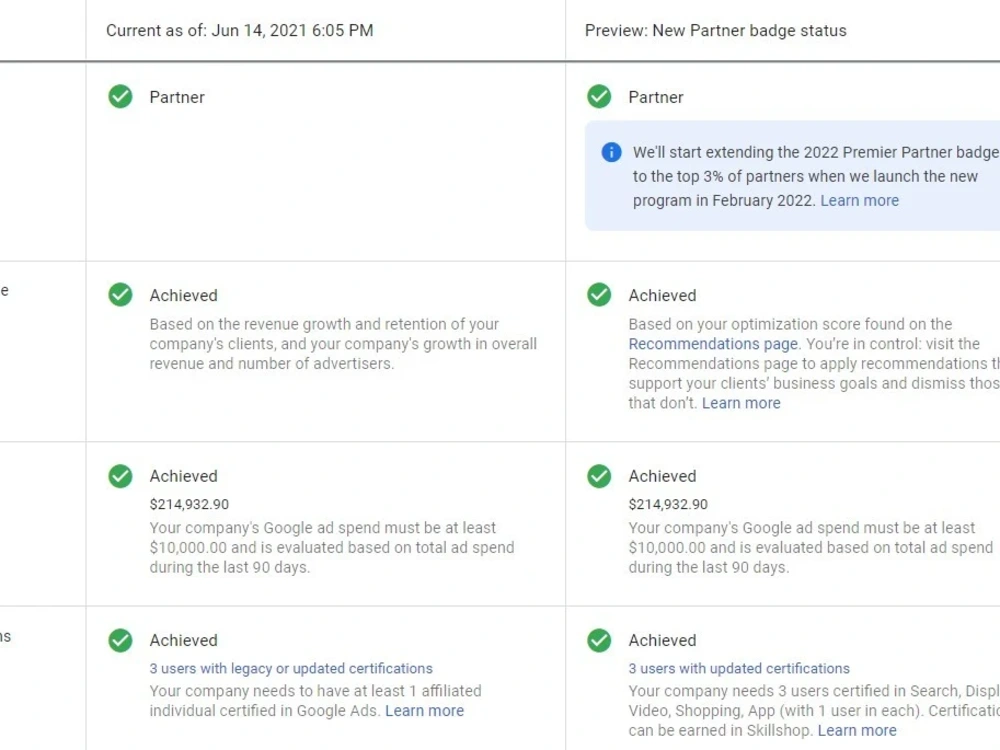This screenshot has height=750, width=1000.
Task: Click "Your company needs to have at least 1 affiliated" text
Action: pyautogui.click(x=316, y=691)
